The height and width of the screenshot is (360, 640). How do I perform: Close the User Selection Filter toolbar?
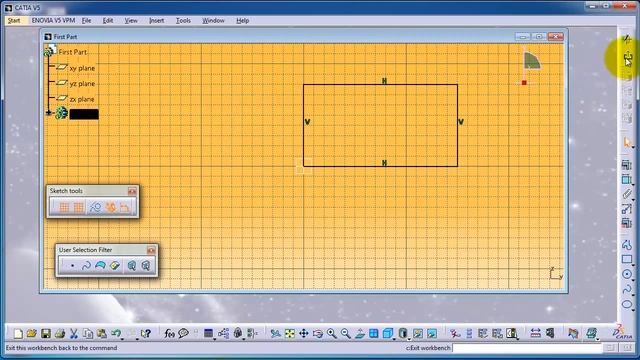tap(151, 250)
